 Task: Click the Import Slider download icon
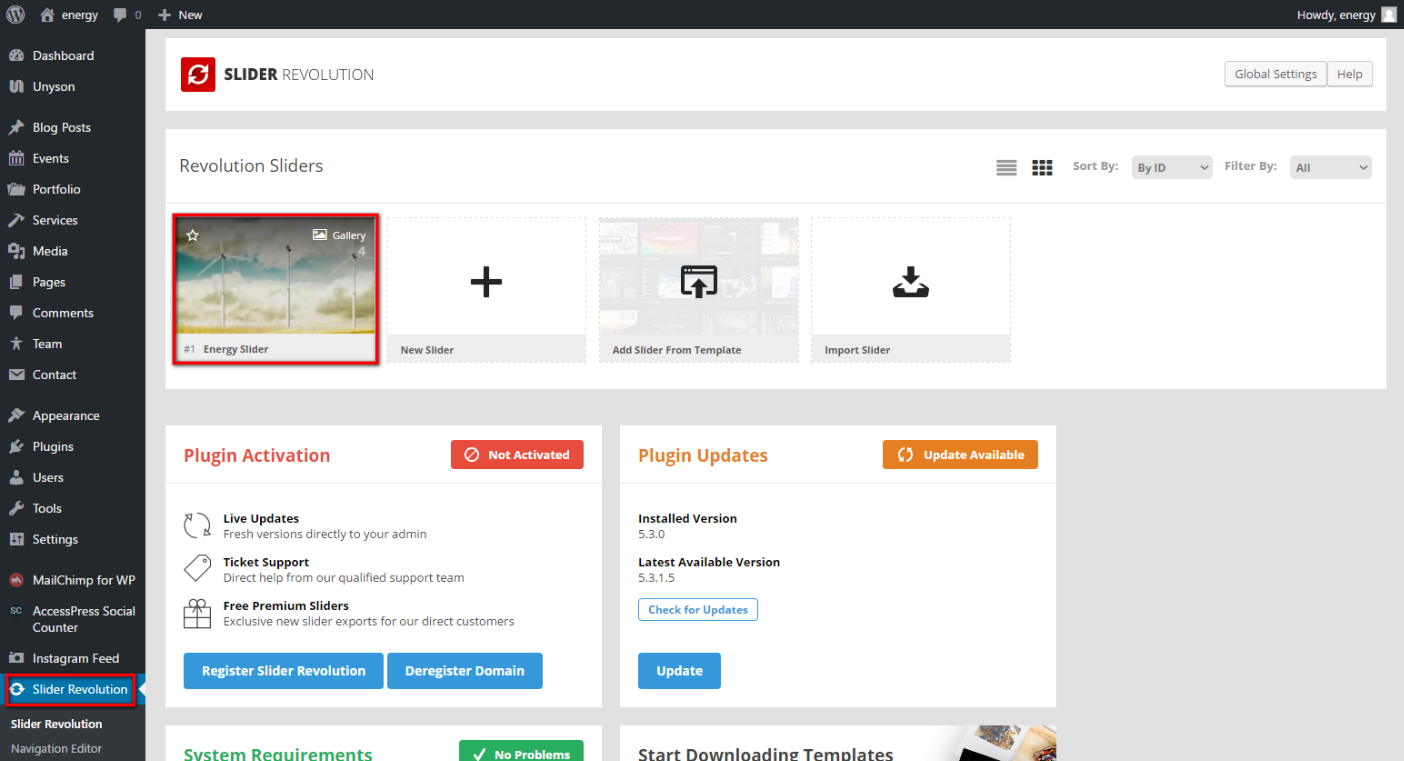(910, 283)
